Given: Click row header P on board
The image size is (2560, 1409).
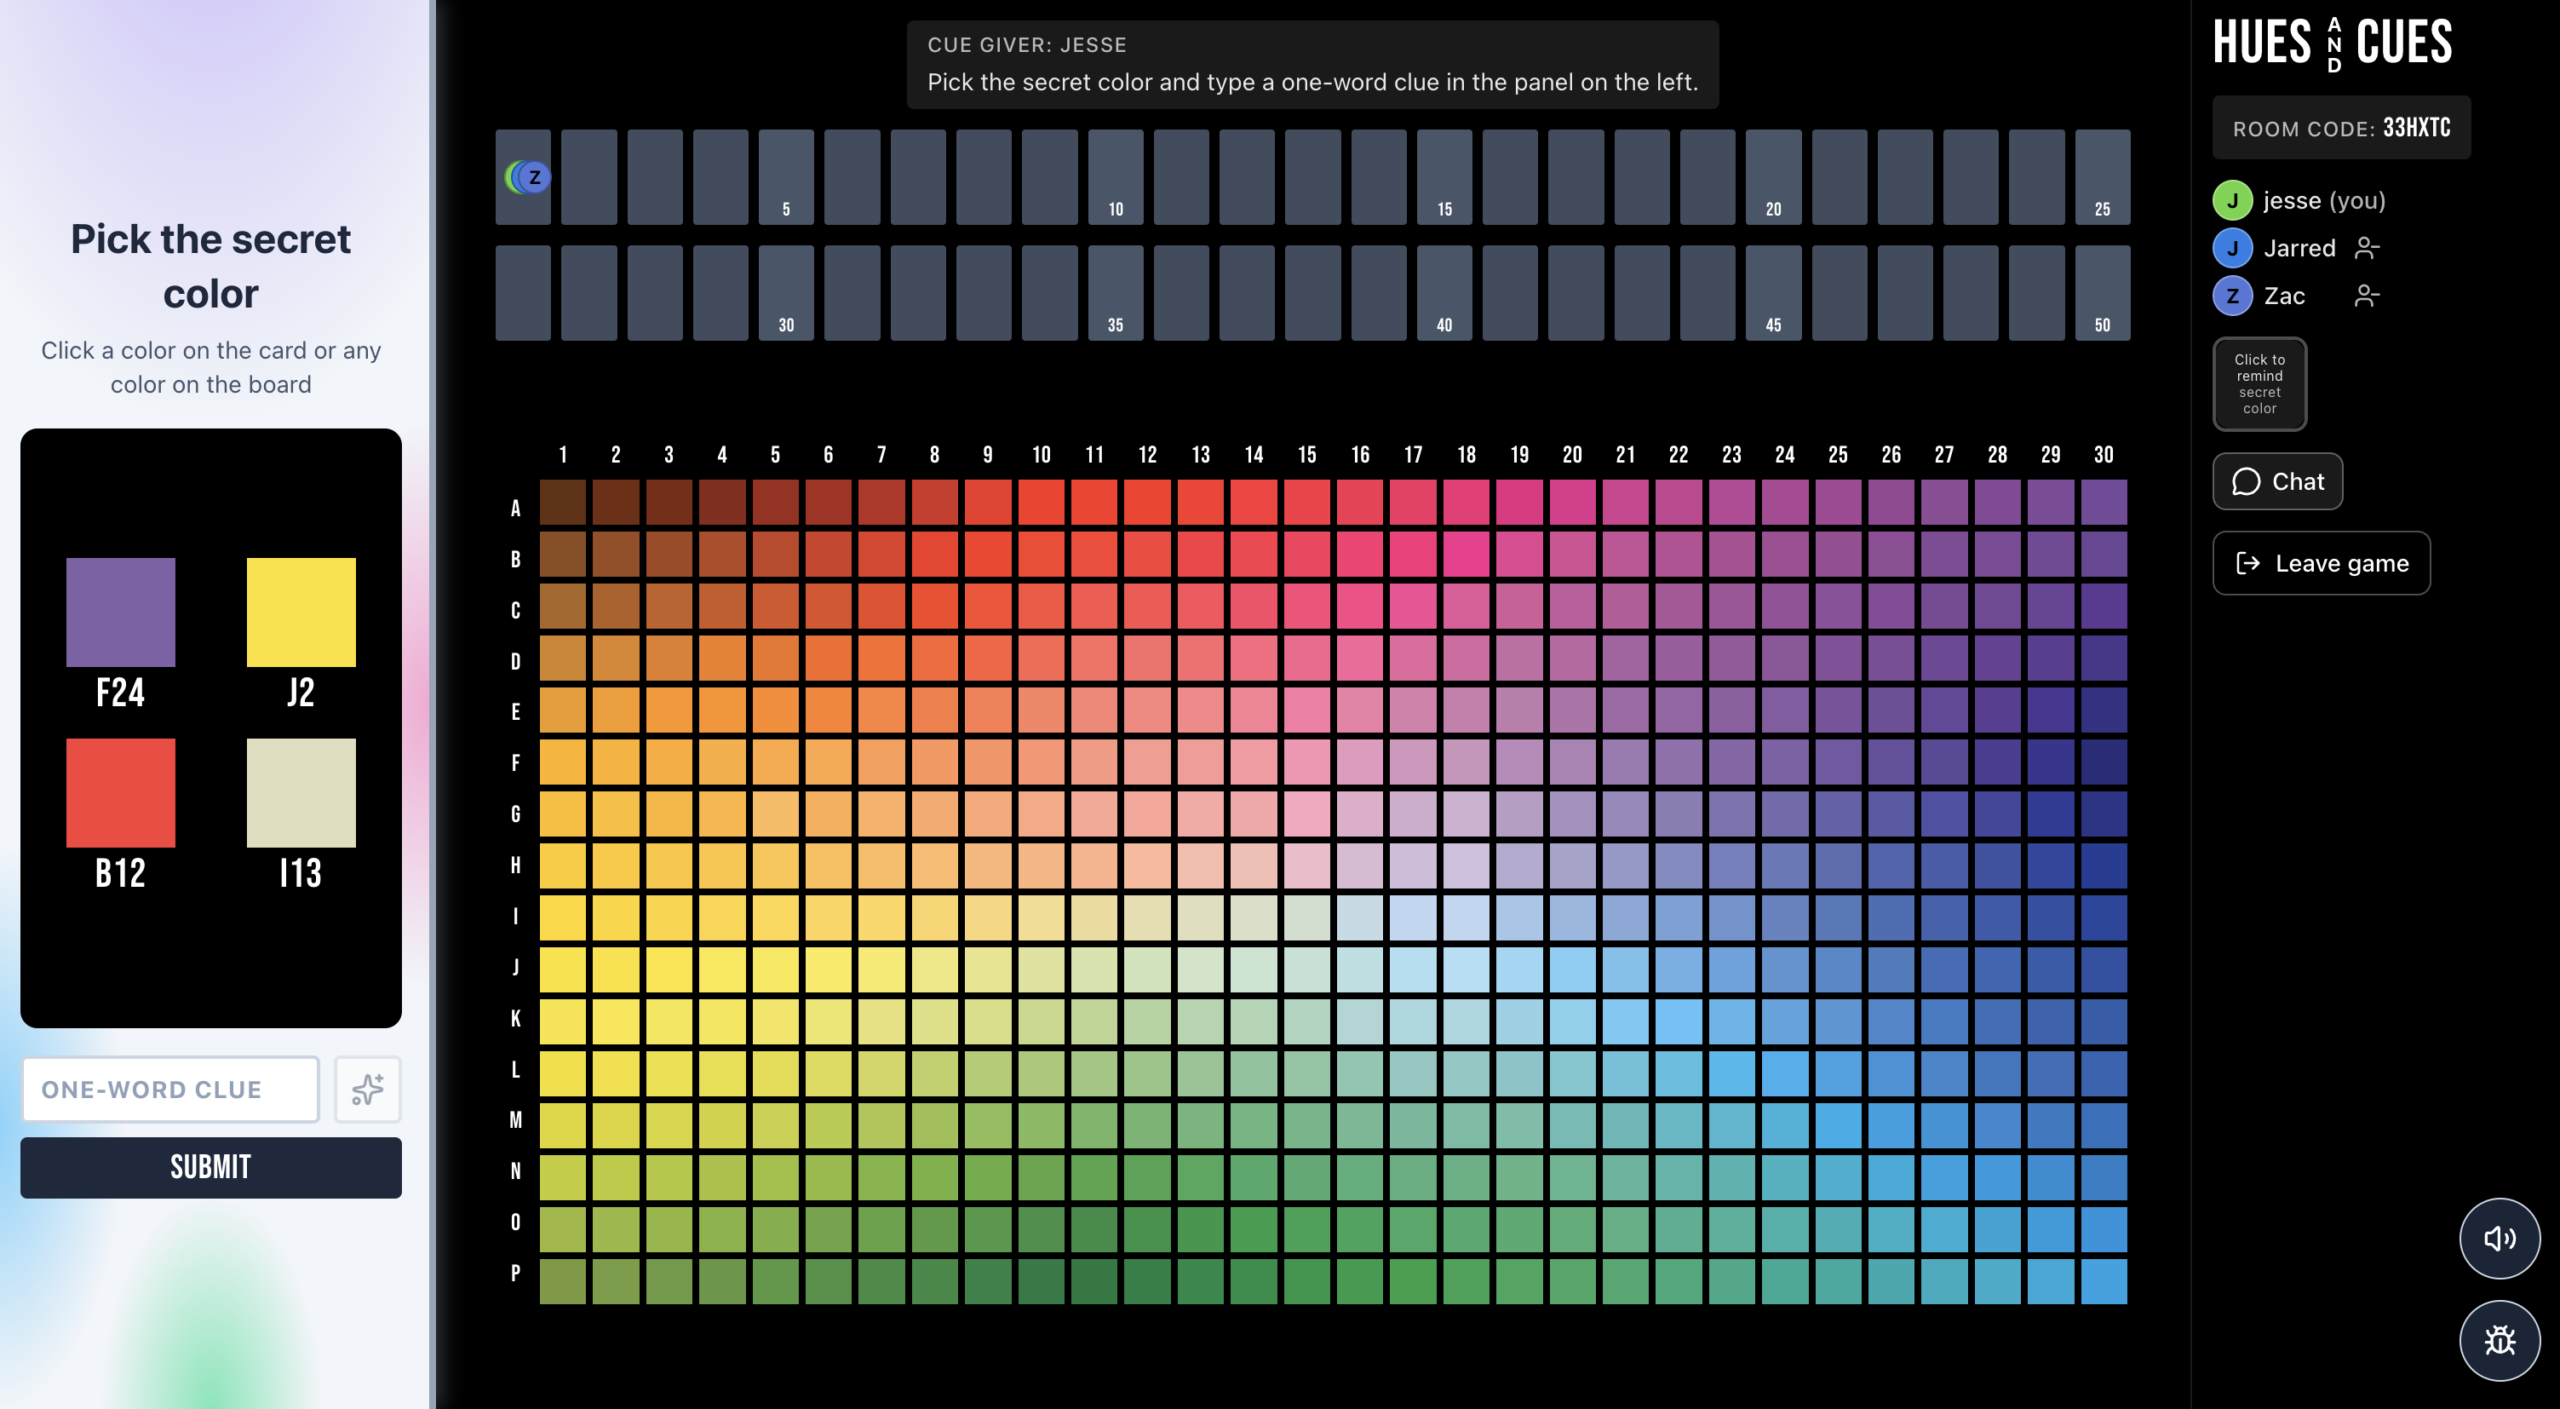Looking at the screenshot, I should point(515,1273).
